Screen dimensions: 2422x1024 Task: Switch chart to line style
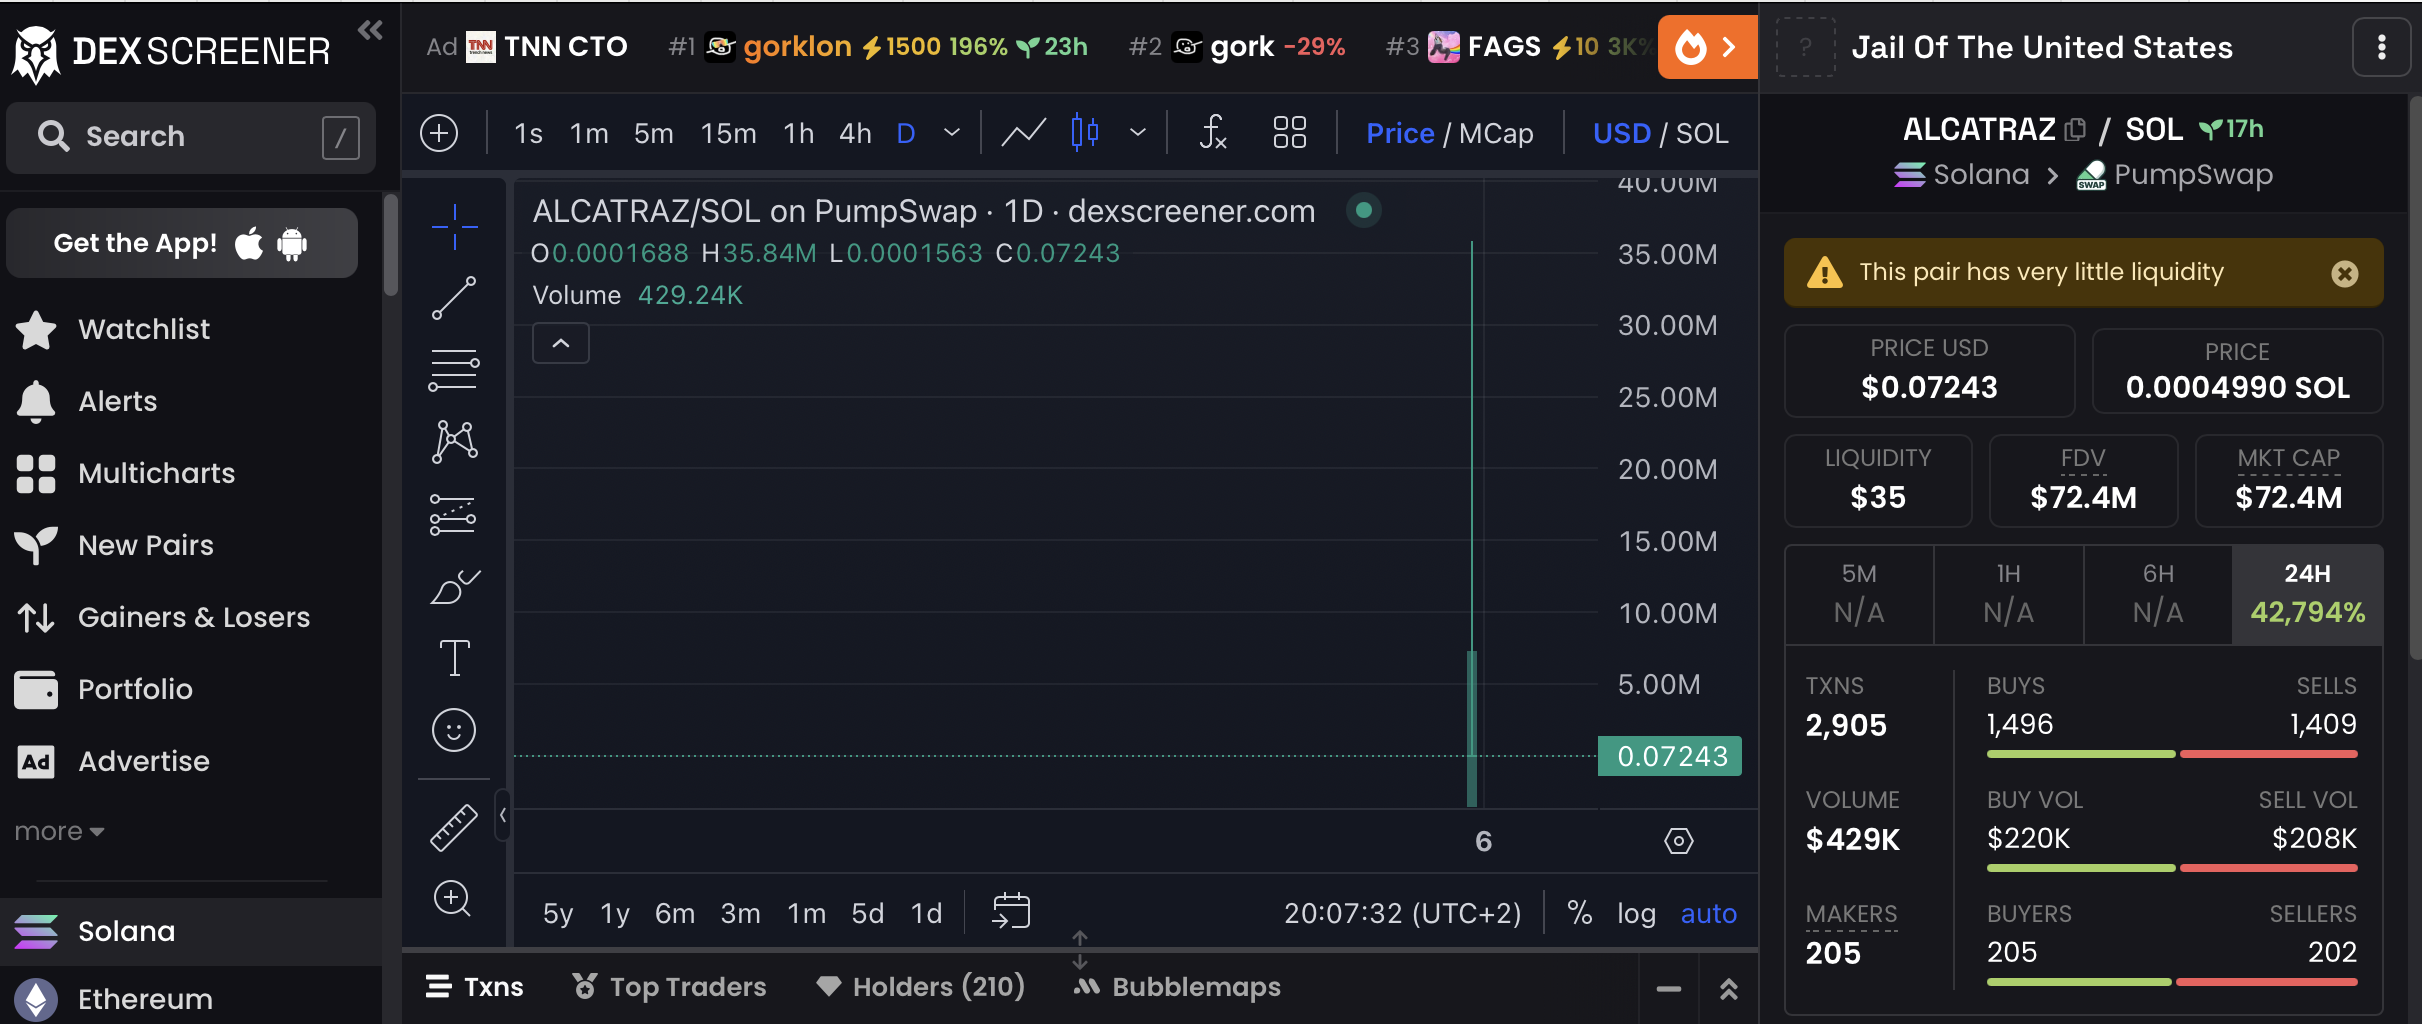(1024, 132)
